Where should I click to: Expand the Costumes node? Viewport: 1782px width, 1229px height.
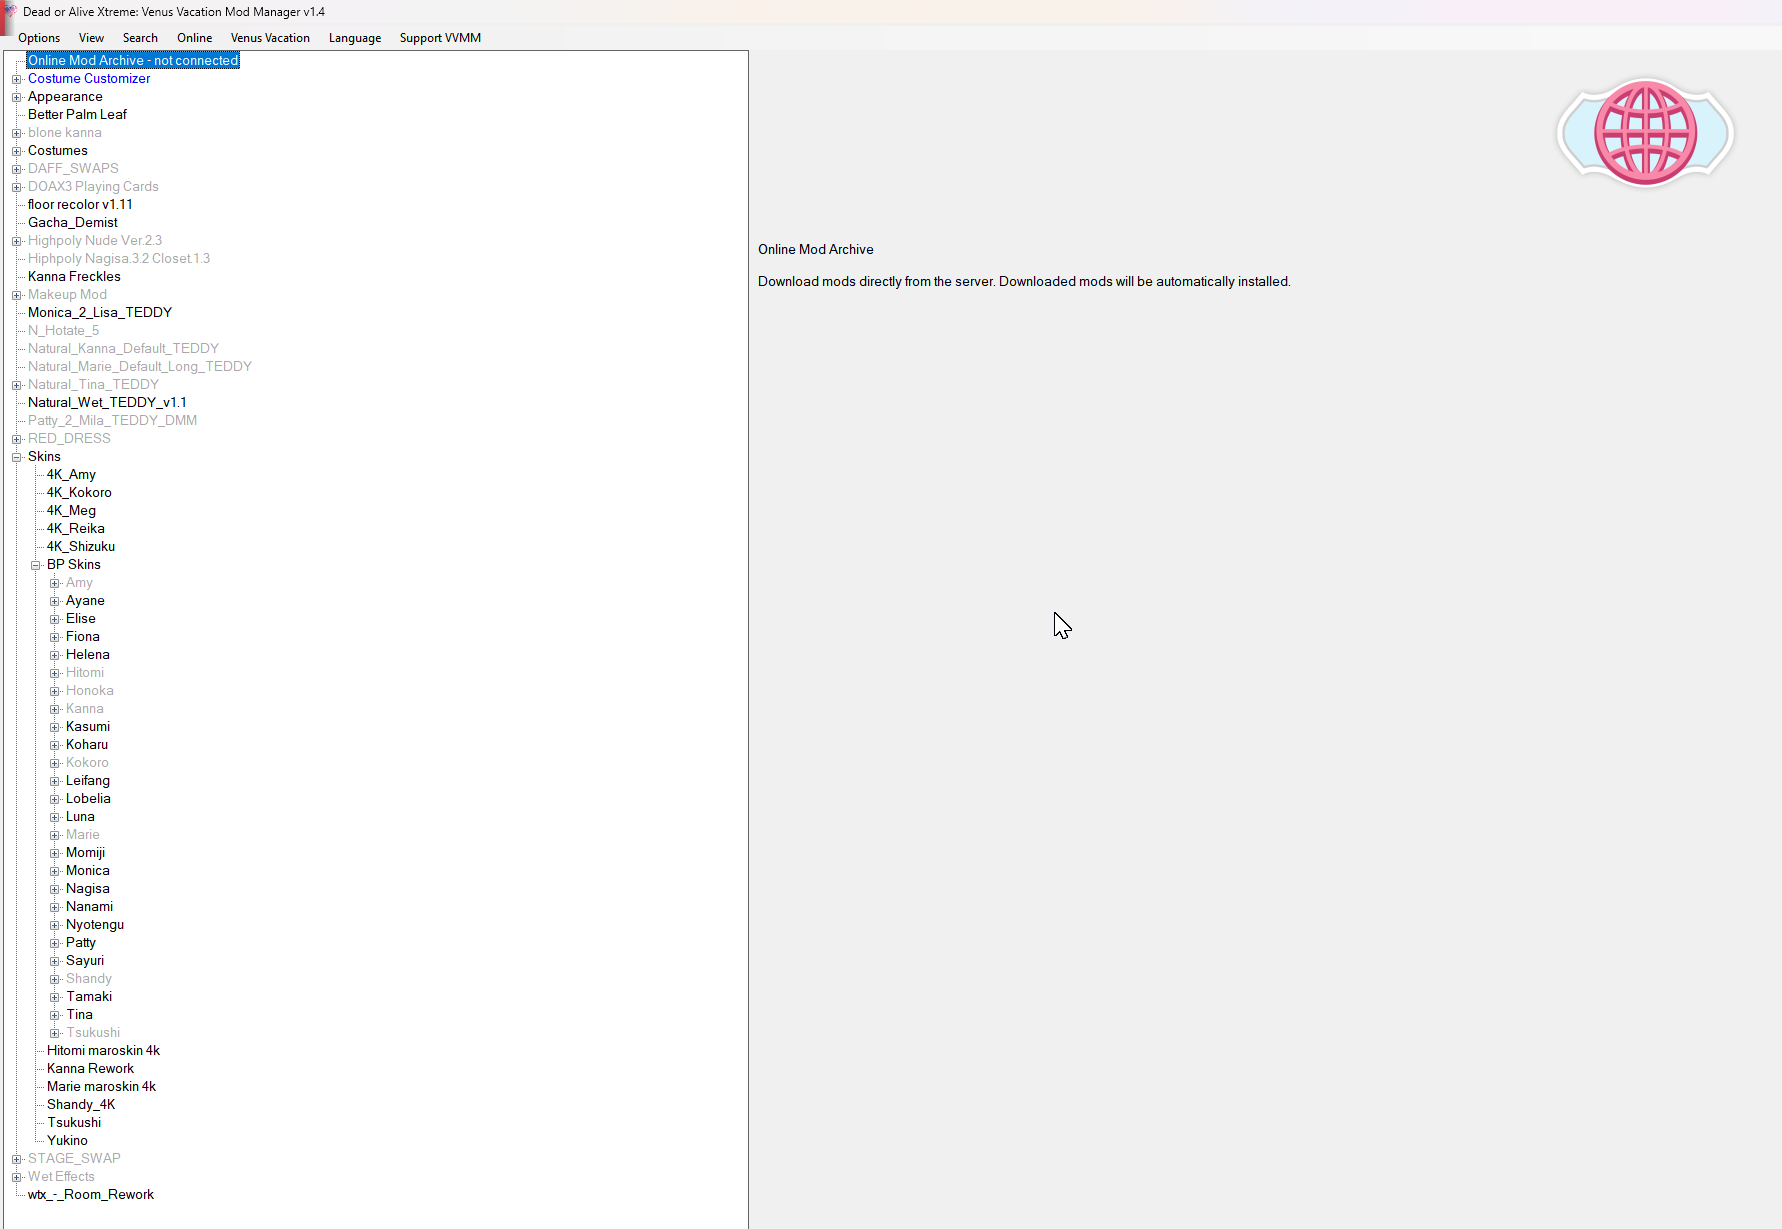(x=16, y=151)
